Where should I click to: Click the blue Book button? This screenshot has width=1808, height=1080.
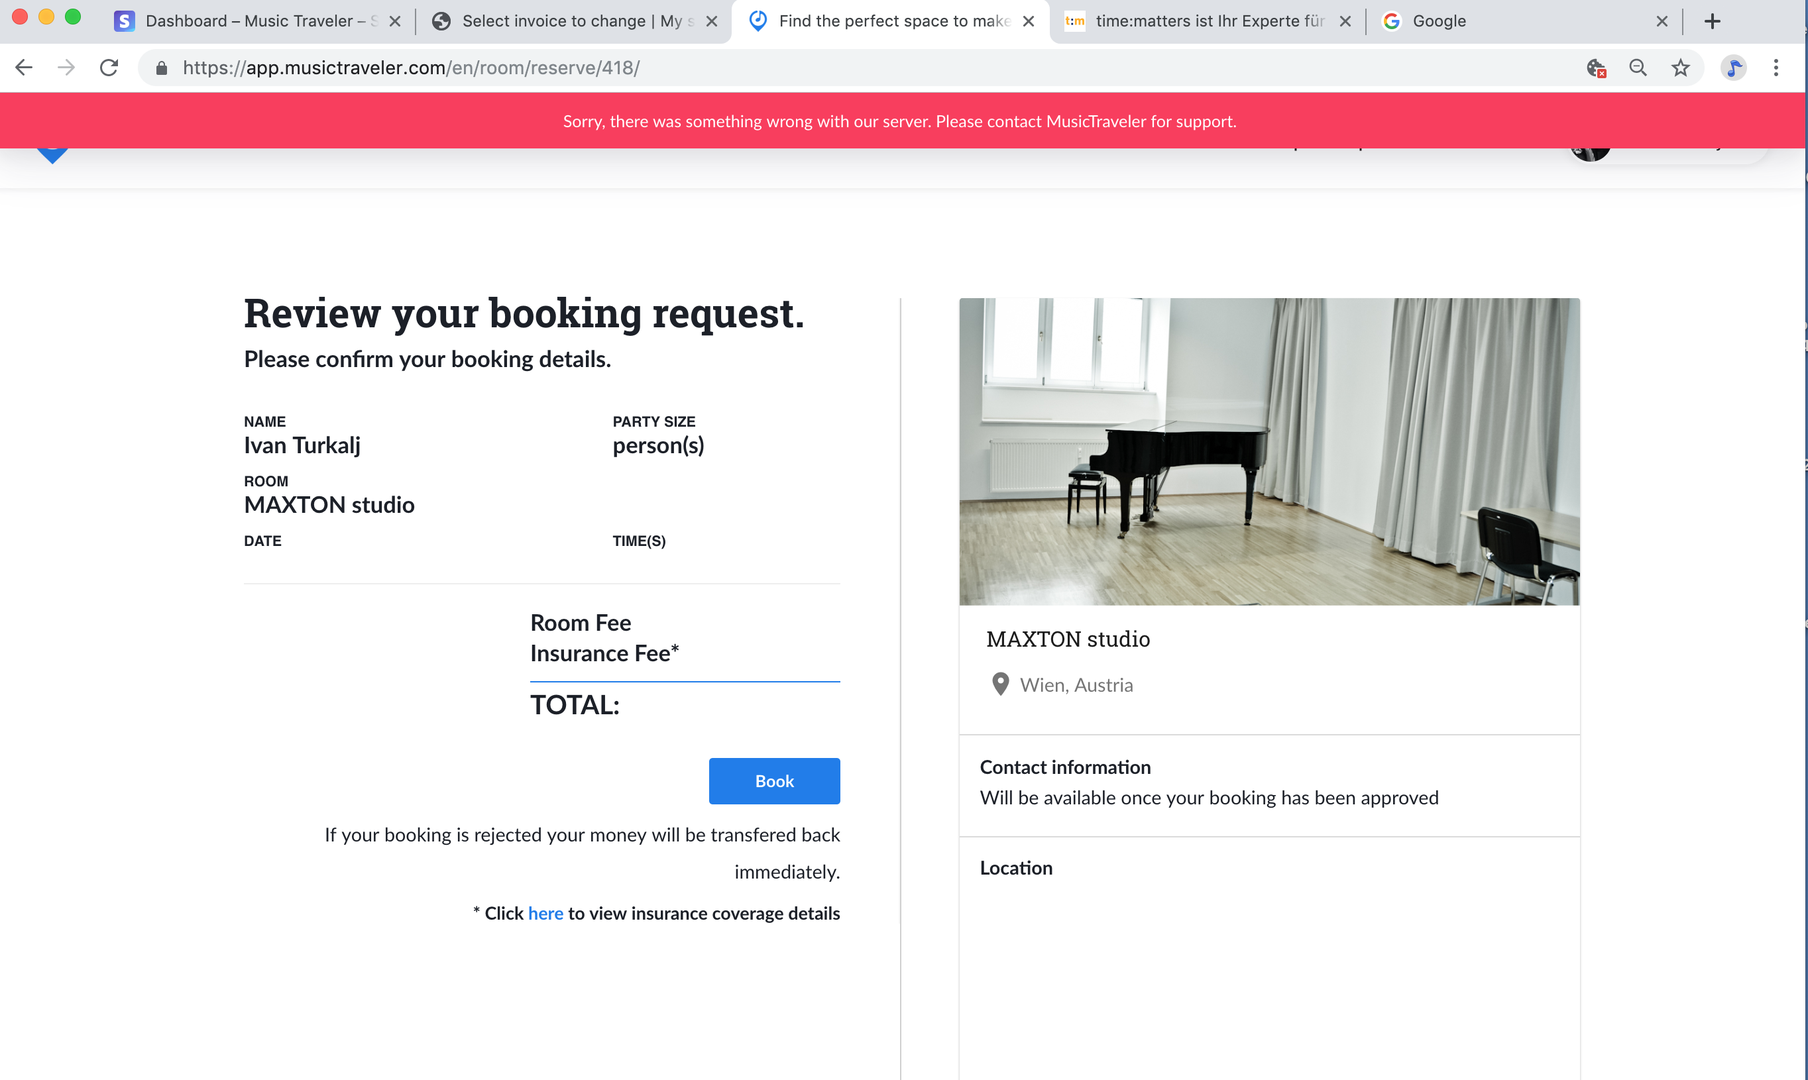pyautogui.click(x=774, y=781)
